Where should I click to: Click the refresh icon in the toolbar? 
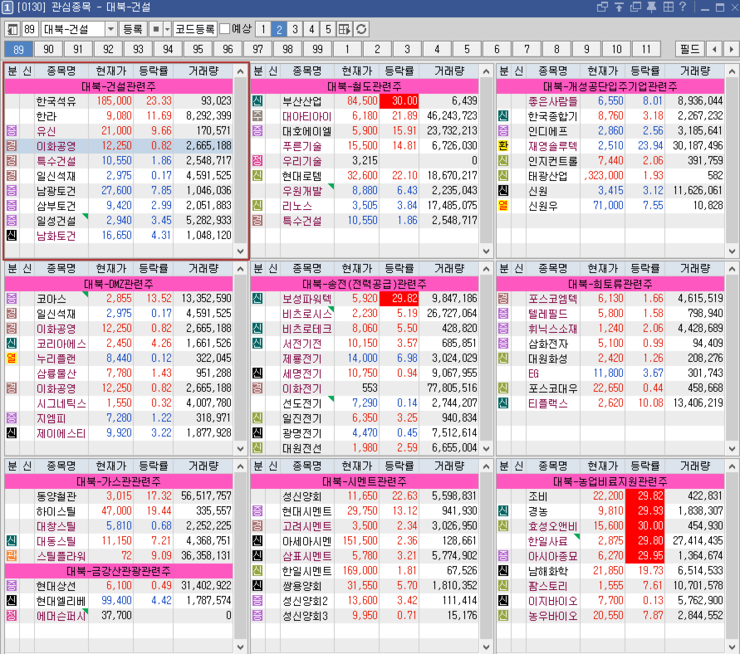click(x=362, y=29)
